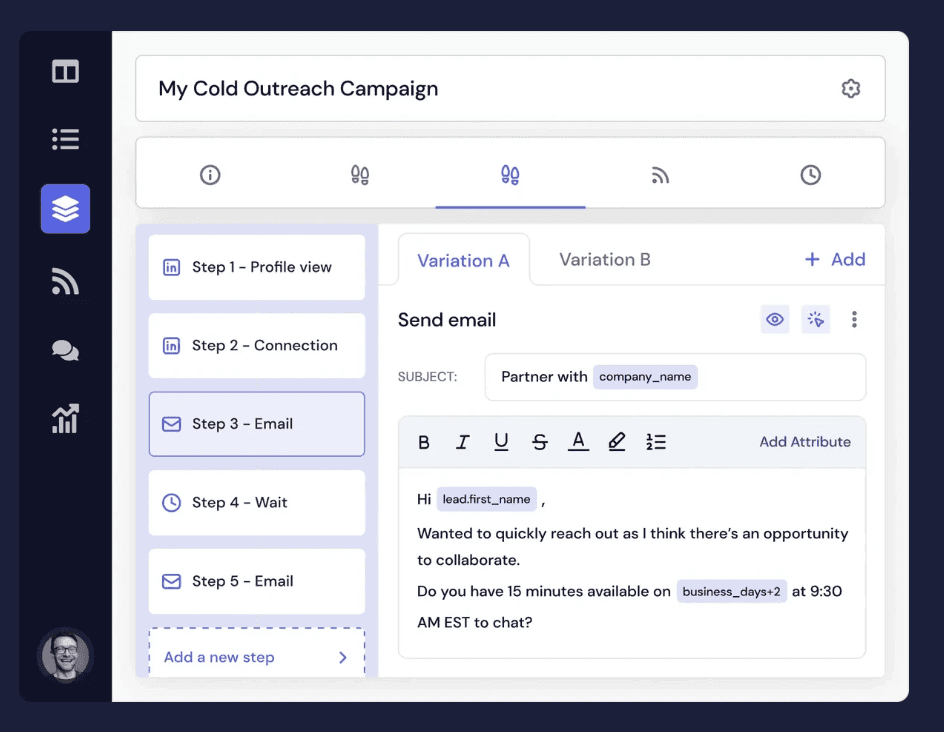The width and height of the screenshot is (944, 732).
Task: Click the clock icon on Step 4
Action: (172, 503)
